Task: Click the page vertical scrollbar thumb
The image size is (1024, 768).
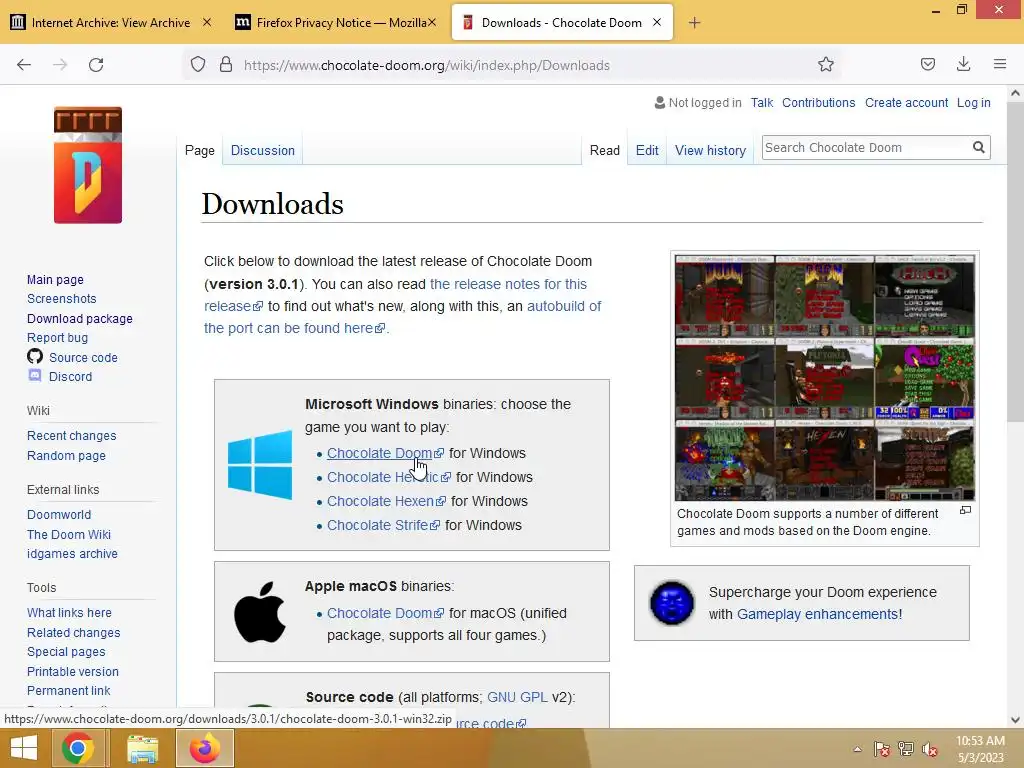Action: tap(1015, 261)
